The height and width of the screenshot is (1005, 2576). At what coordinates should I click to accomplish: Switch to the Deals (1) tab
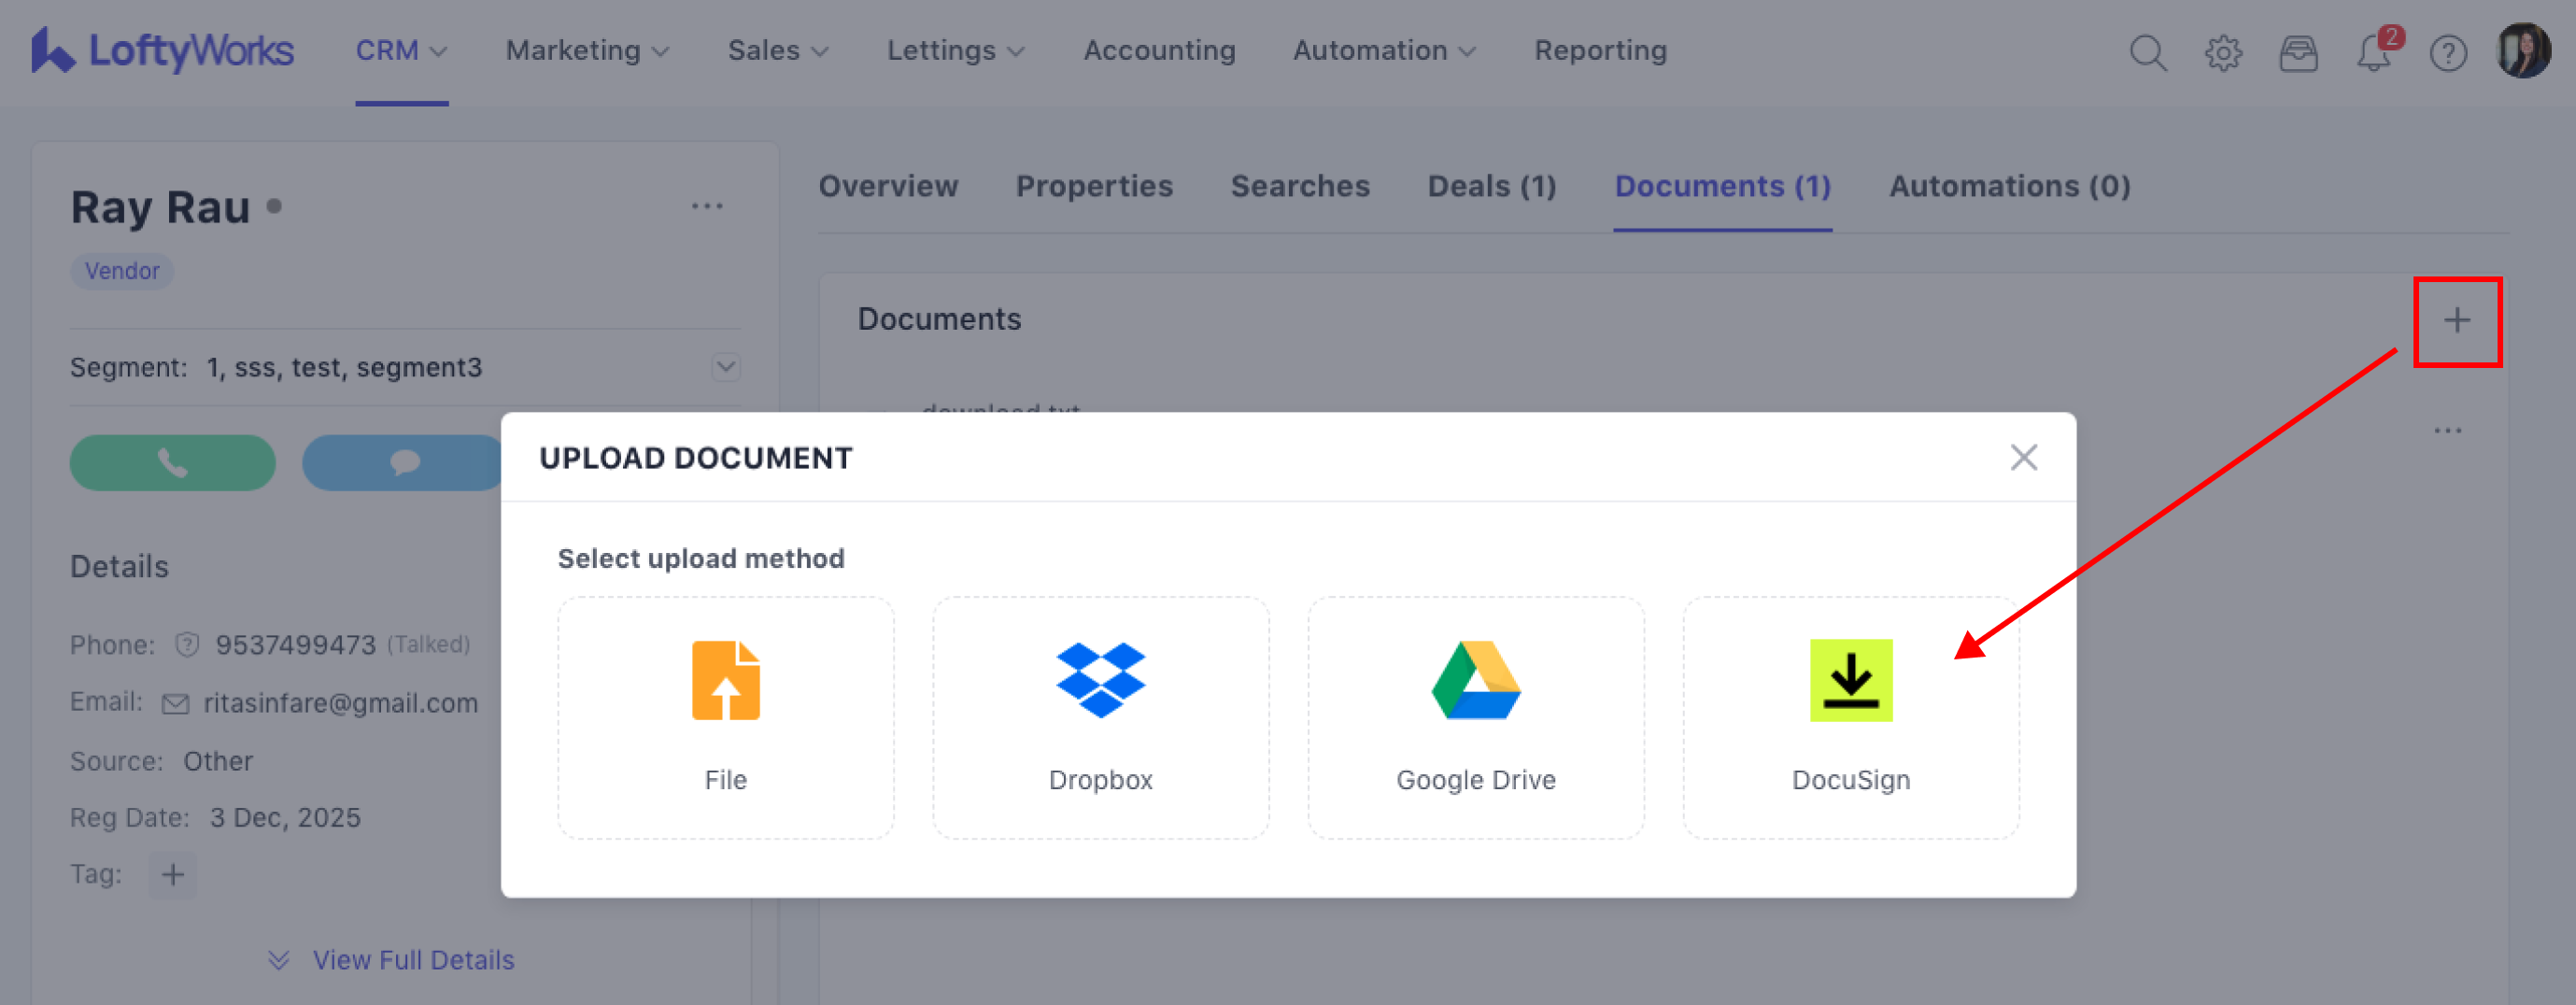(x=1491, y=186)
